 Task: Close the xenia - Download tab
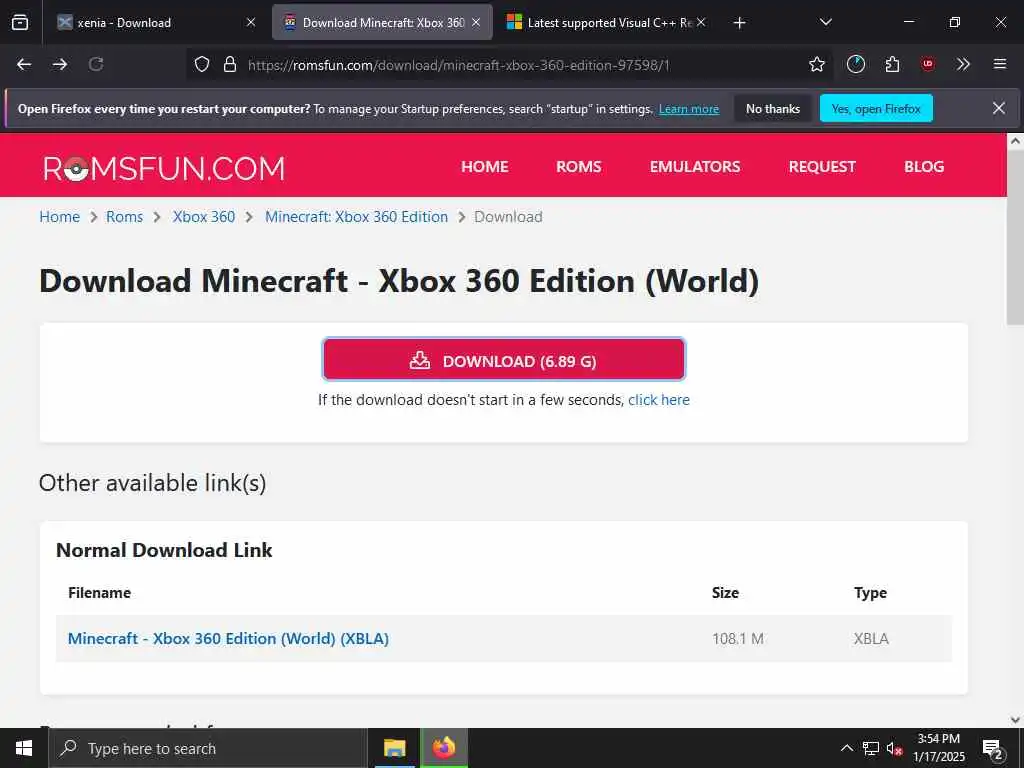click(251, 22)
